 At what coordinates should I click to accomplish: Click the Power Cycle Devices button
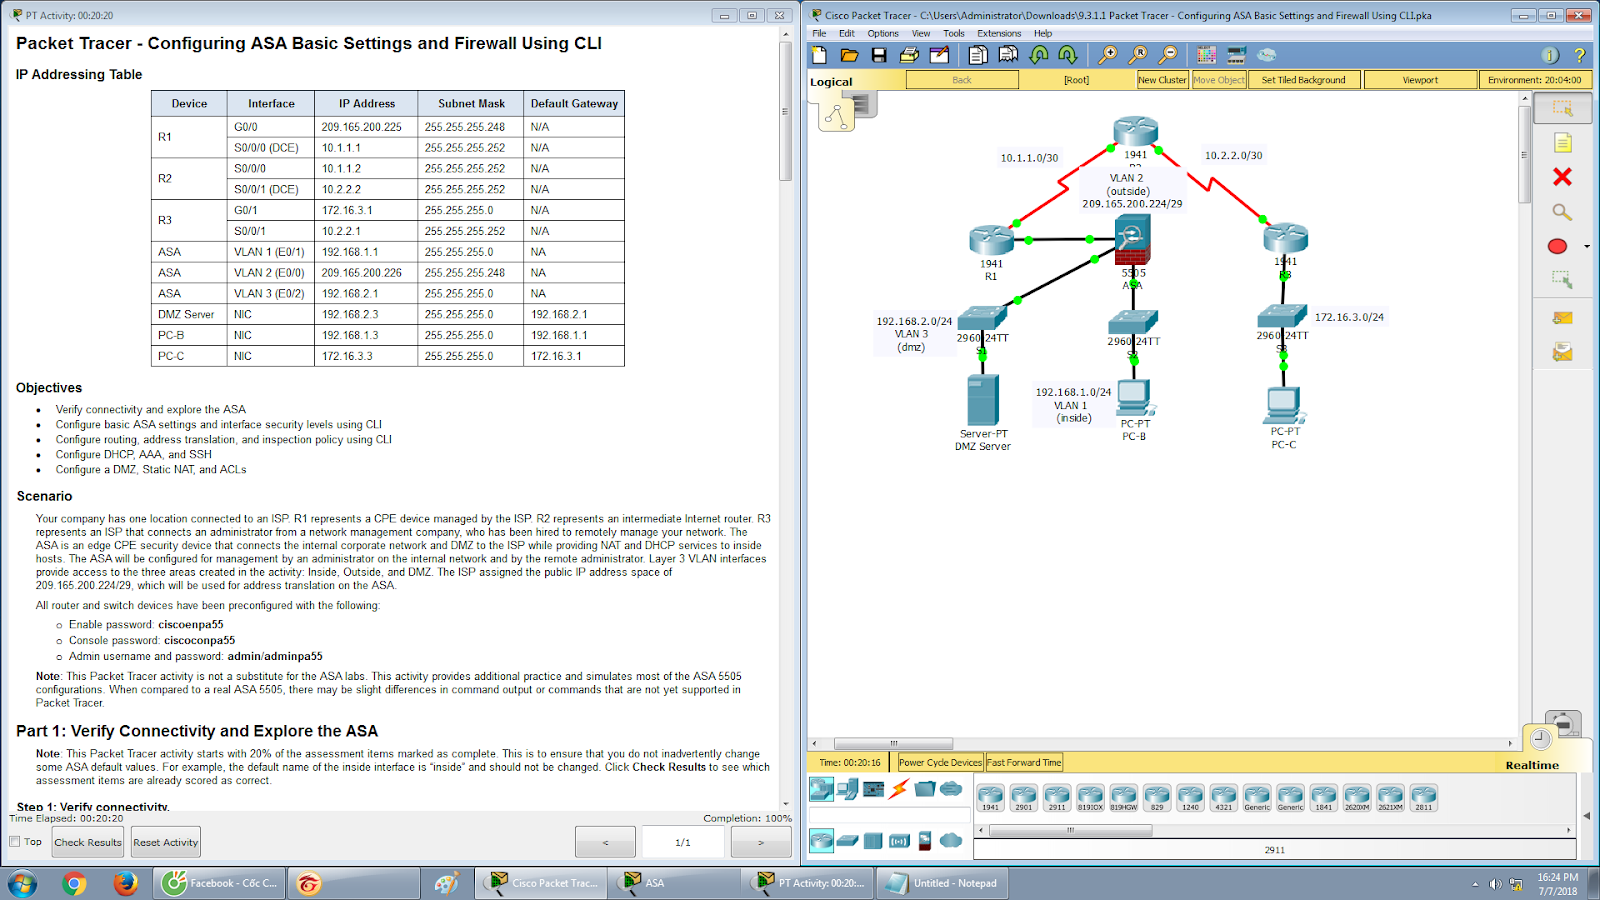coord(940,762)
